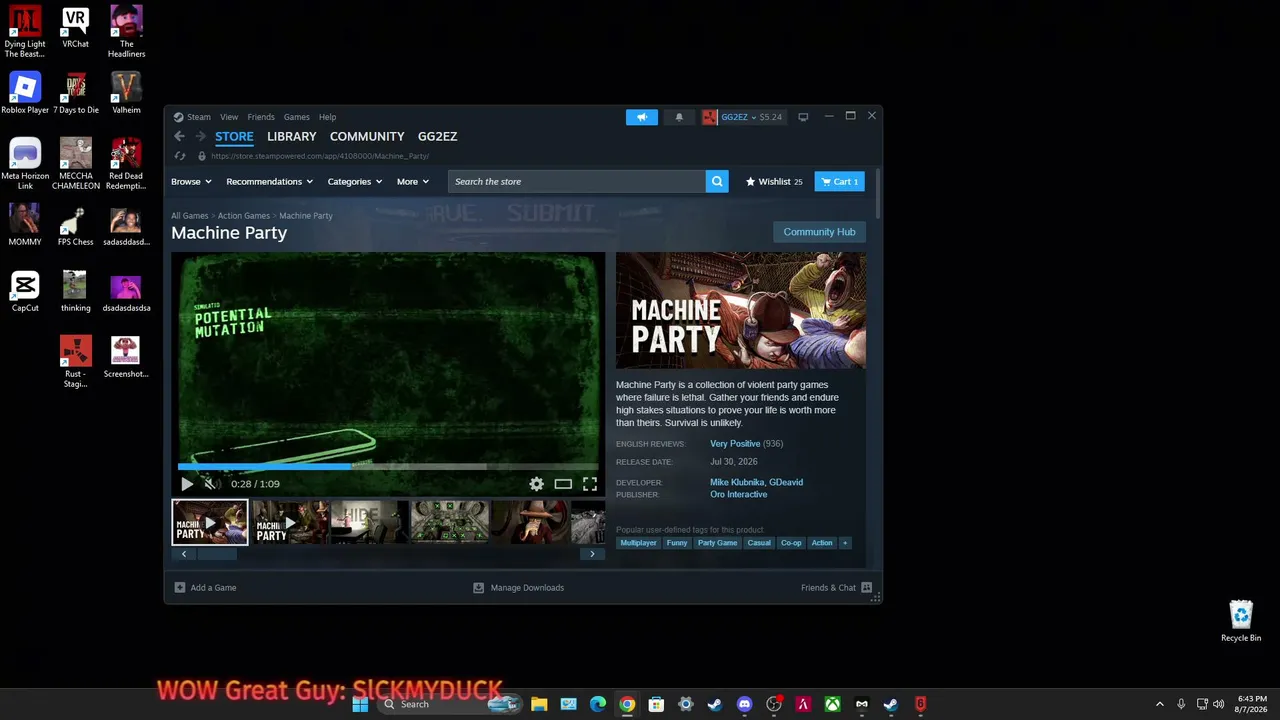The width and height of the screenshot is (1280, 720).
Task: Expand the Categories dropdown
Action: pyautogui.click(x=355, y=181)
